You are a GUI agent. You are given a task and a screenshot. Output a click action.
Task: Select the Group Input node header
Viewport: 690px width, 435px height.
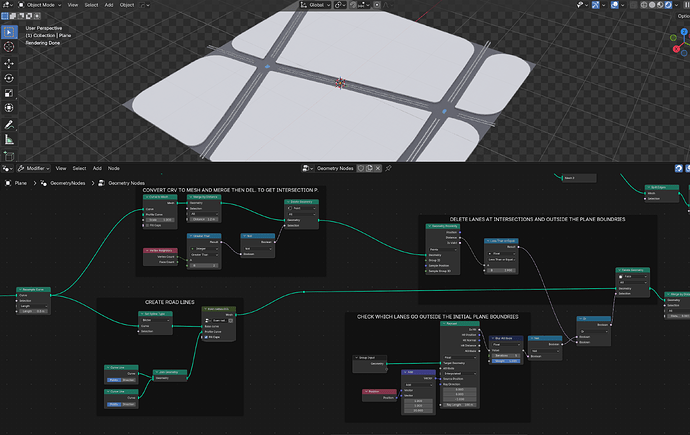coord(370,358)
